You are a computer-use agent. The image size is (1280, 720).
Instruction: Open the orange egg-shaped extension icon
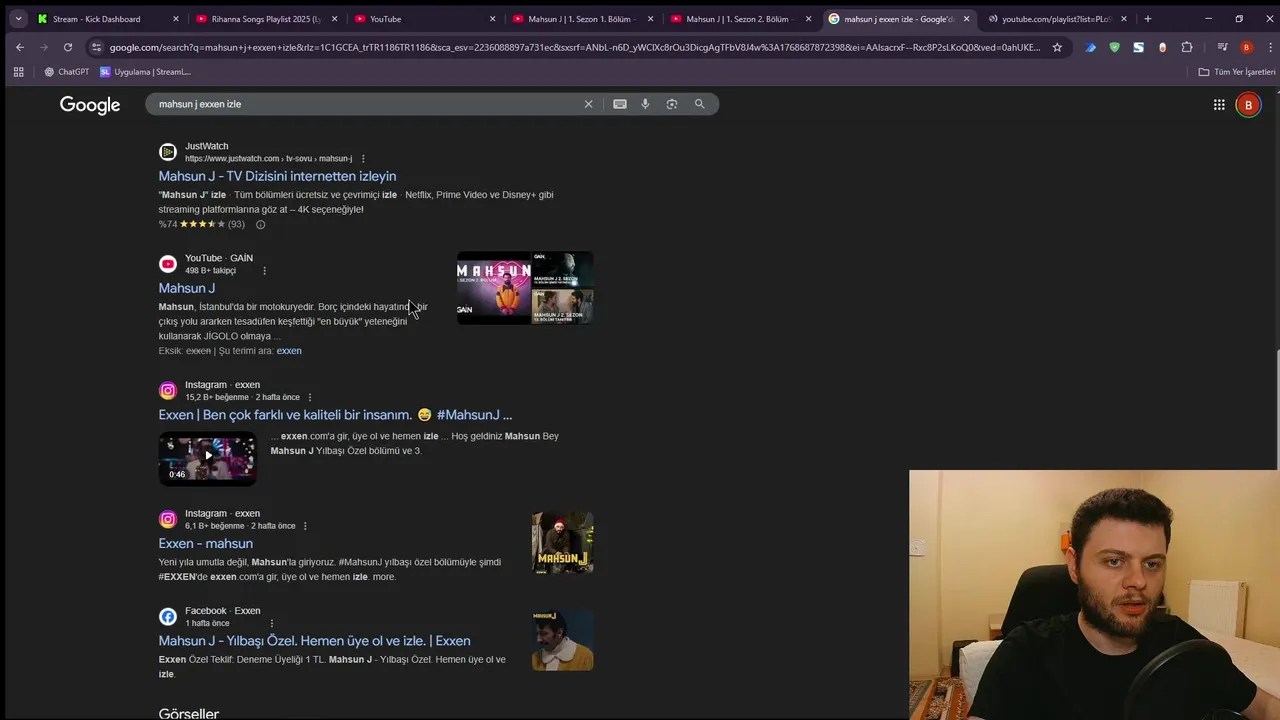[x=1162, y=47]
